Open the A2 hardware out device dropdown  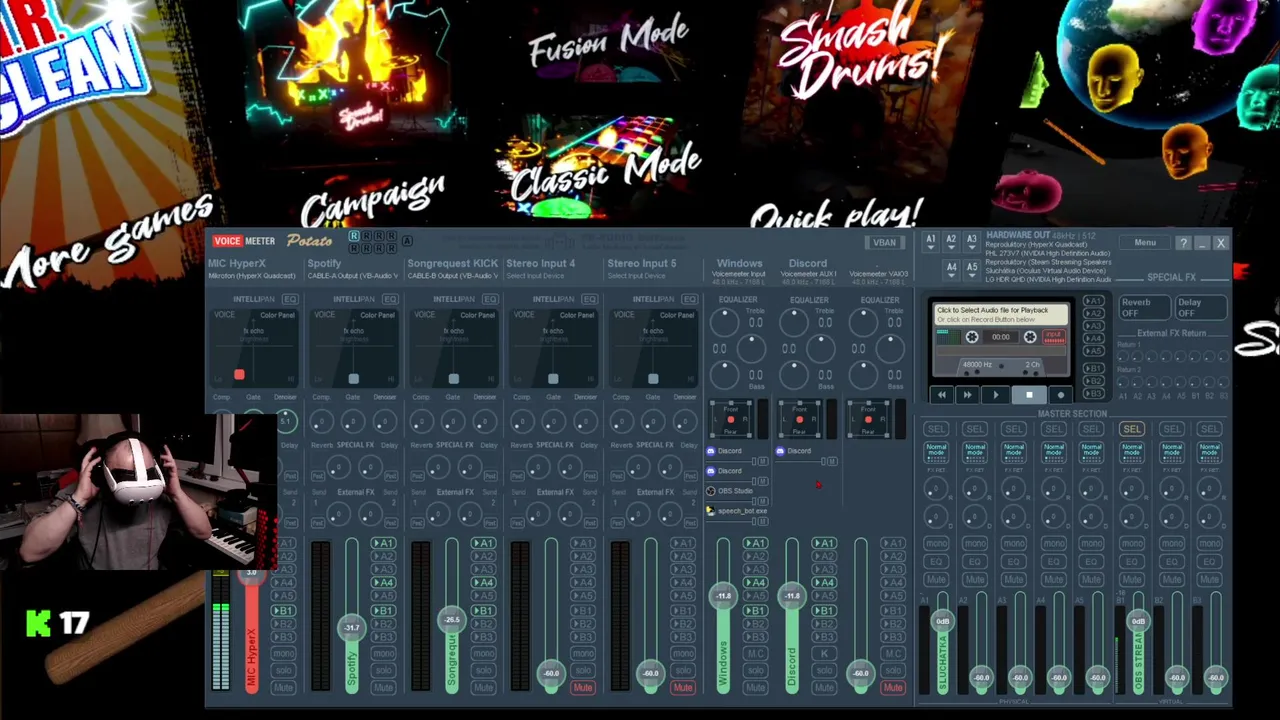coord(951,241)
